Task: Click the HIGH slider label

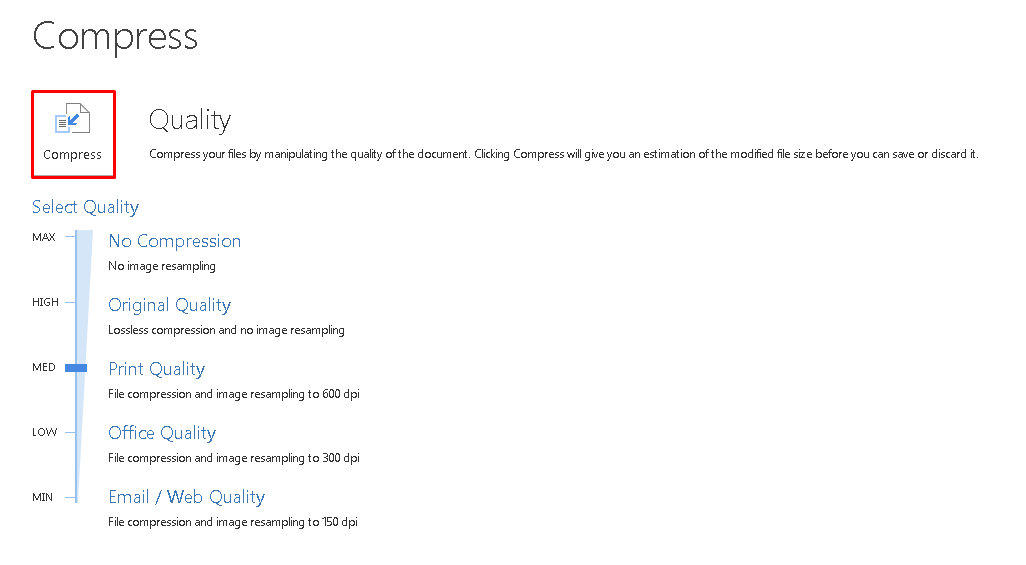Action: click(x=45, y=302)
